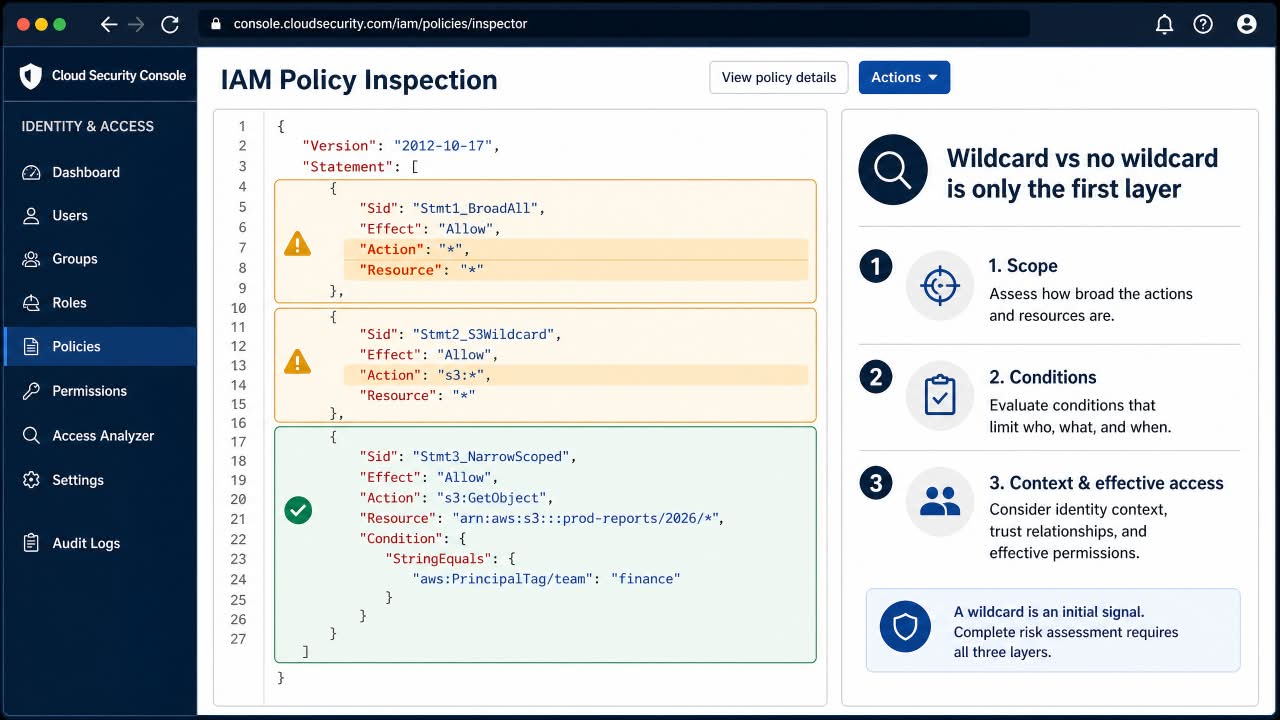Click the Settings gear icon
Viewport: 1280px width, 720px height.
(31, 480)
